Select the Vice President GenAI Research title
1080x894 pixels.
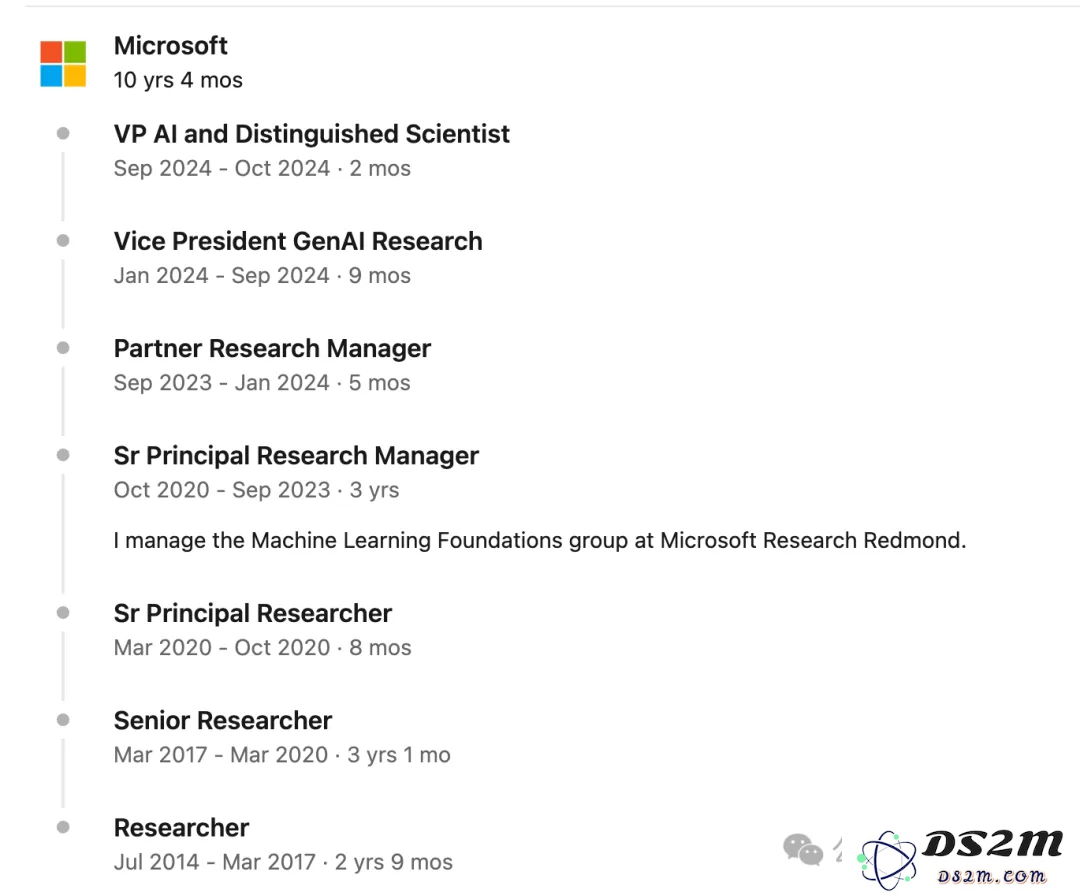[298, 241]
